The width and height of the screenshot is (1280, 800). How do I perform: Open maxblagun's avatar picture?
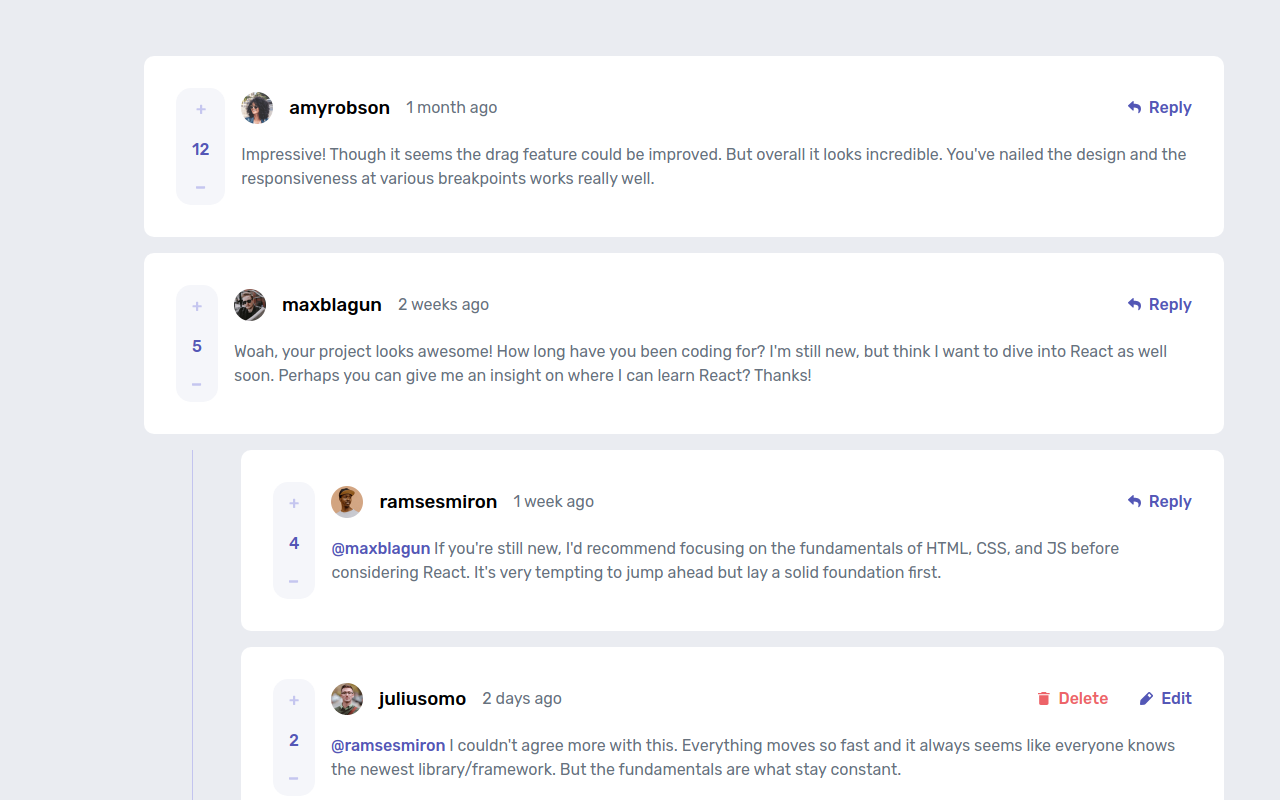250,305
